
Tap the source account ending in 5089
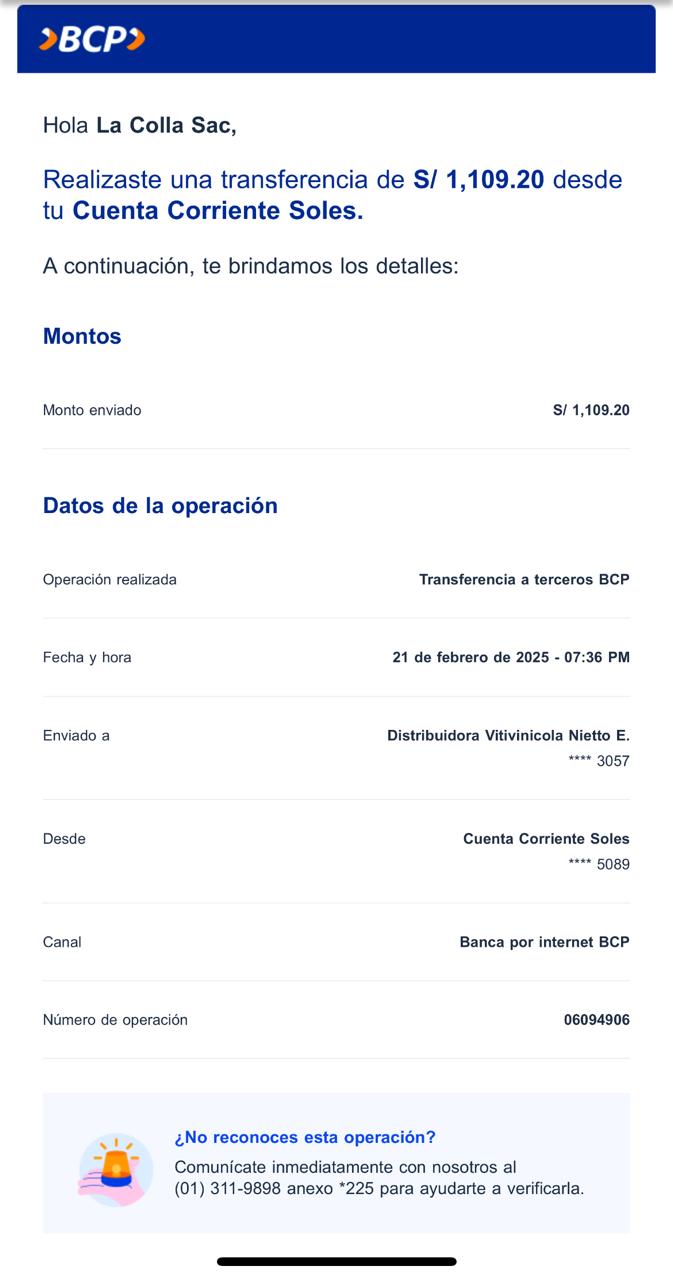(x=599, y=864)
